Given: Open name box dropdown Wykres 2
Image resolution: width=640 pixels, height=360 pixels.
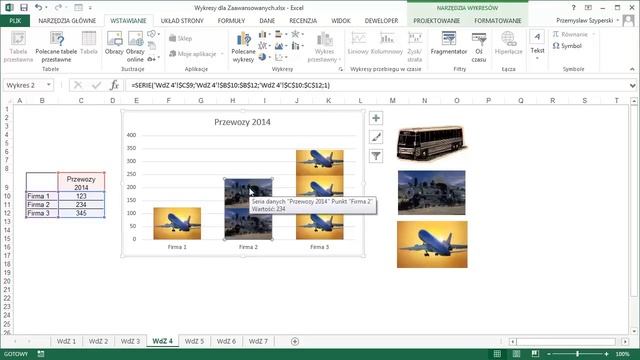Looking at the screenshot, I should [x=49, y=85].
